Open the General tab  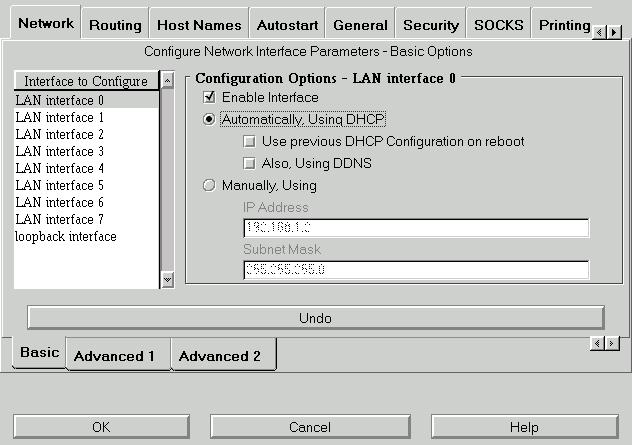pyautogui.click(x=360, y=25)
